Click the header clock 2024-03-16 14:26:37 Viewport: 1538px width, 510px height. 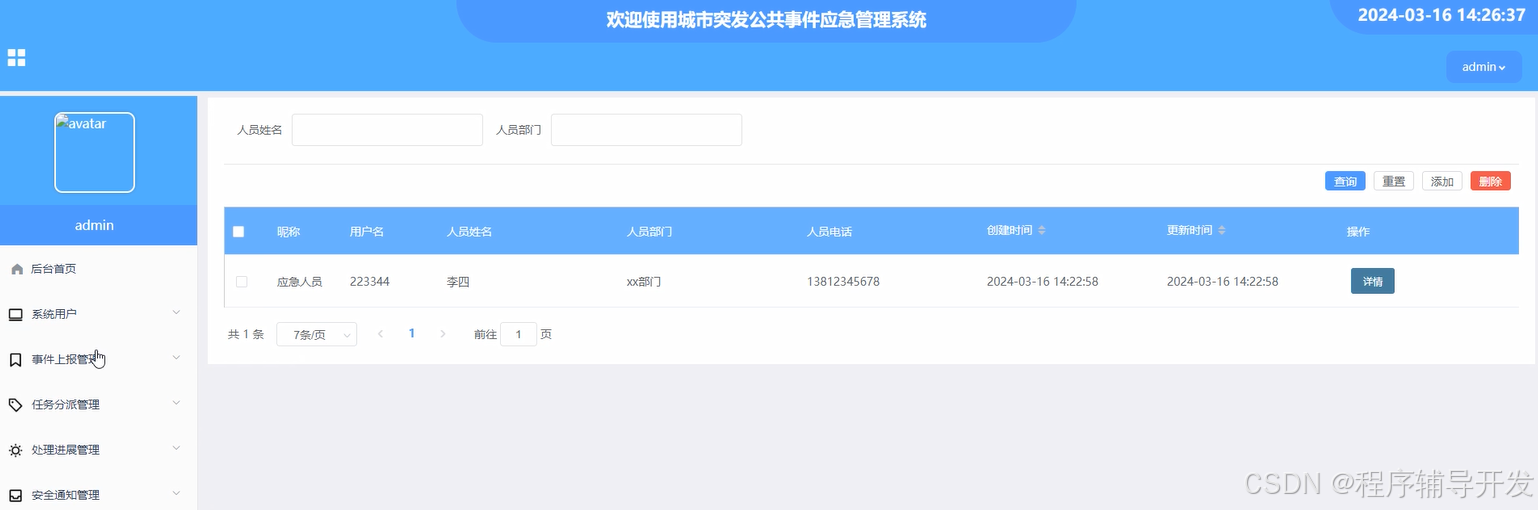1441,15
